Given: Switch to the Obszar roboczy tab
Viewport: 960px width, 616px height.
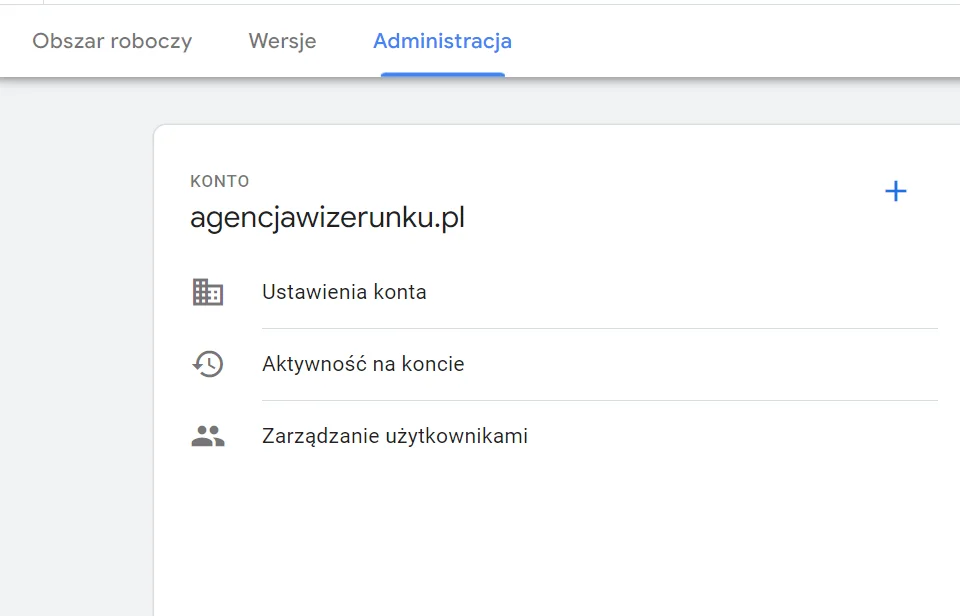Looking at the screenshot, I should (x=112, y=41).
